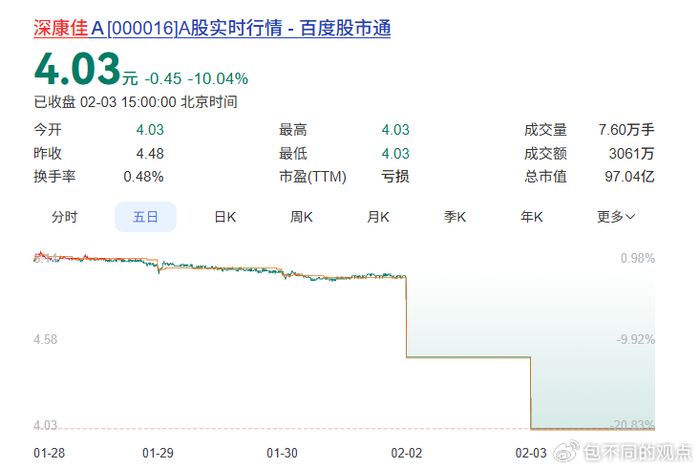
Task: Select the 季K chart tab
Action: (x=455, y=217)
